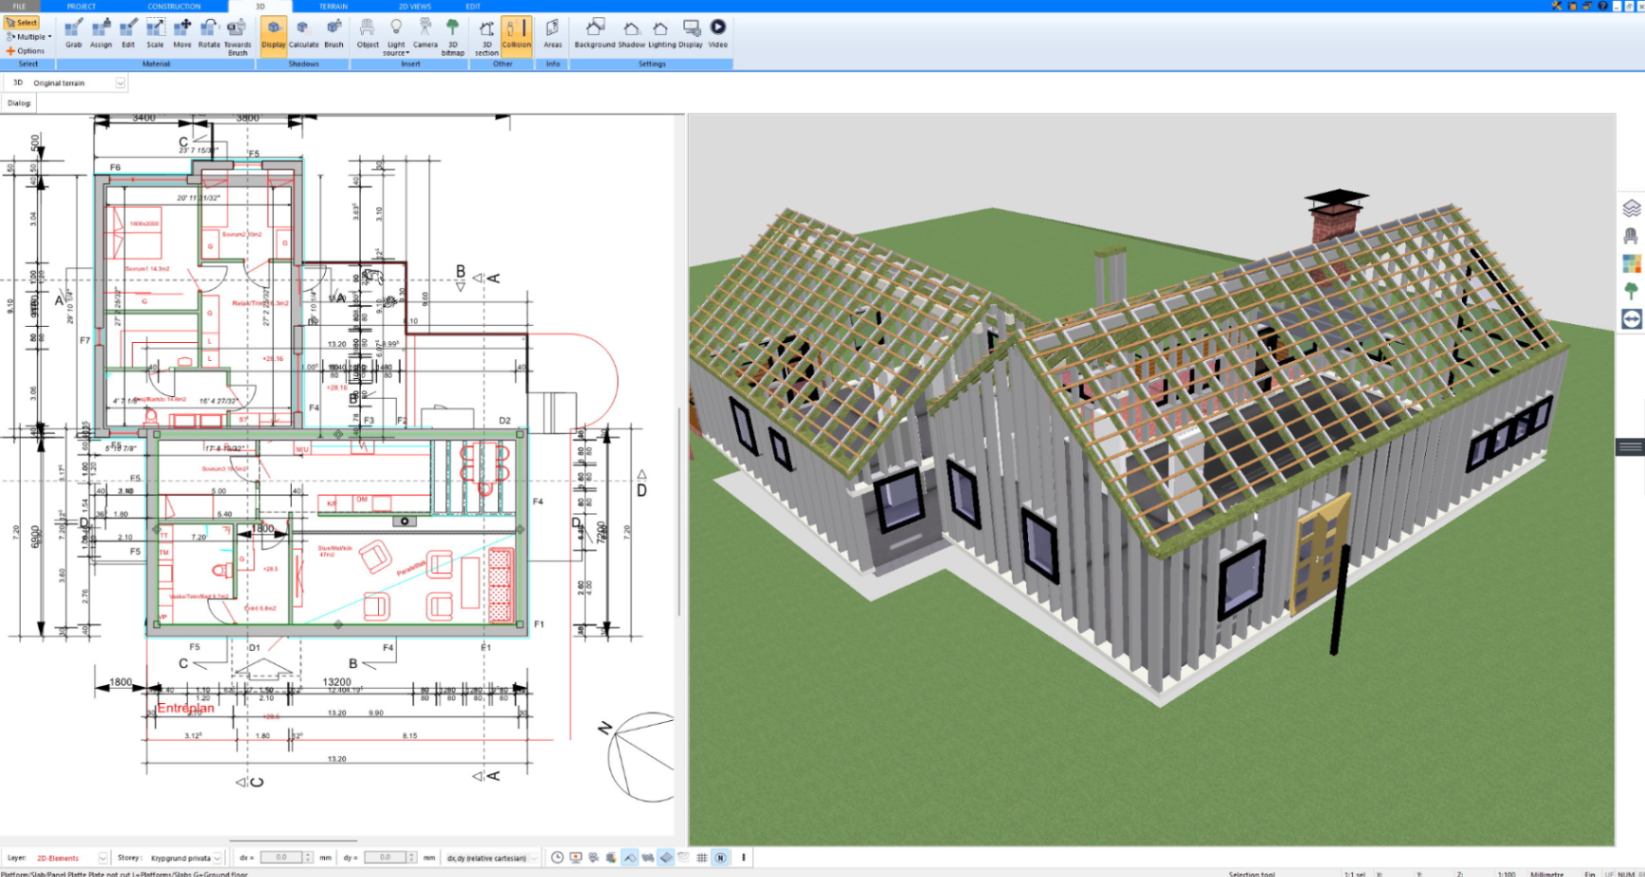Viewport: 1645px width, 877px height.
Task: Run the shadow Calculate tool
Action: coord(304,34)
